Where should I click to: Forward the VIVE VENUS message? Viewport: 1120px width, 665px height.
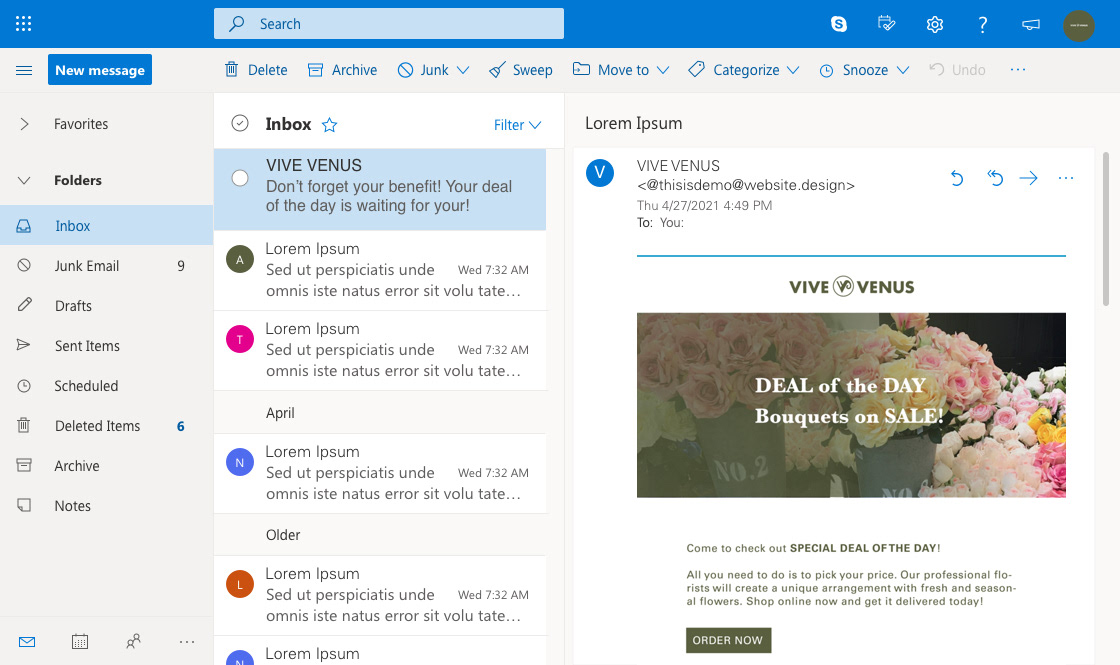[x=1029, y=178]
